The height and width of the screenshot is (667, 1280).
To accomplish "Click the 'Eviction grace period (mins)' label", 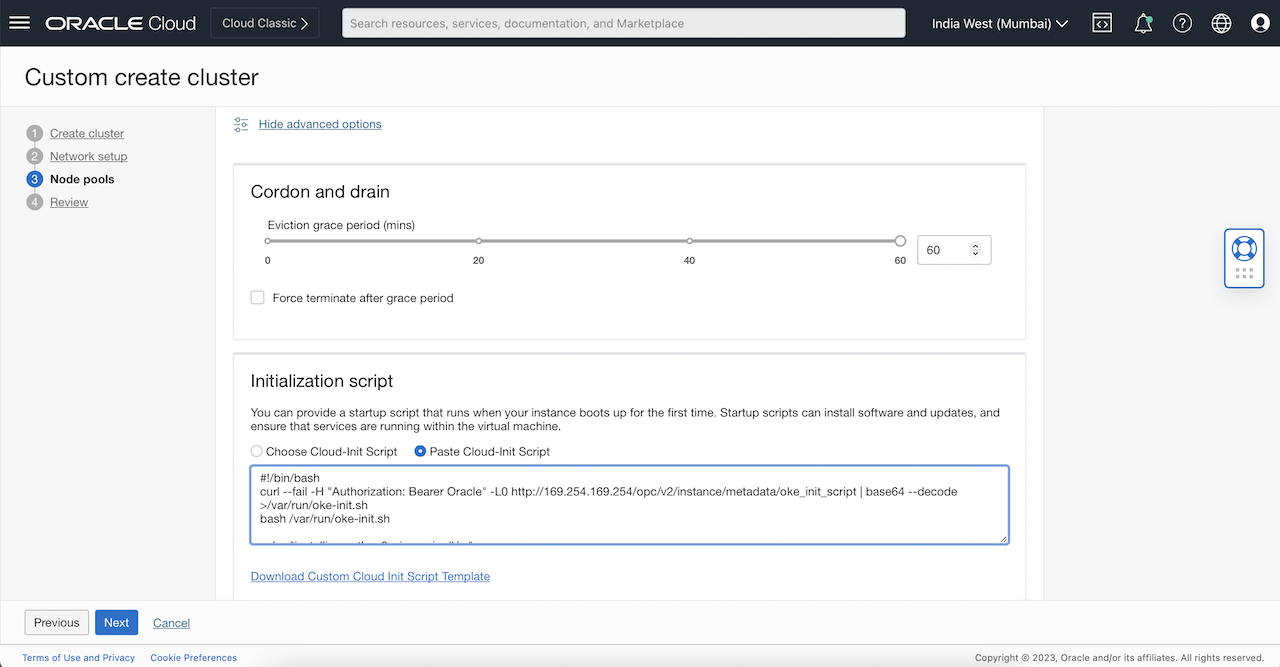I will (x=341, y=225).
